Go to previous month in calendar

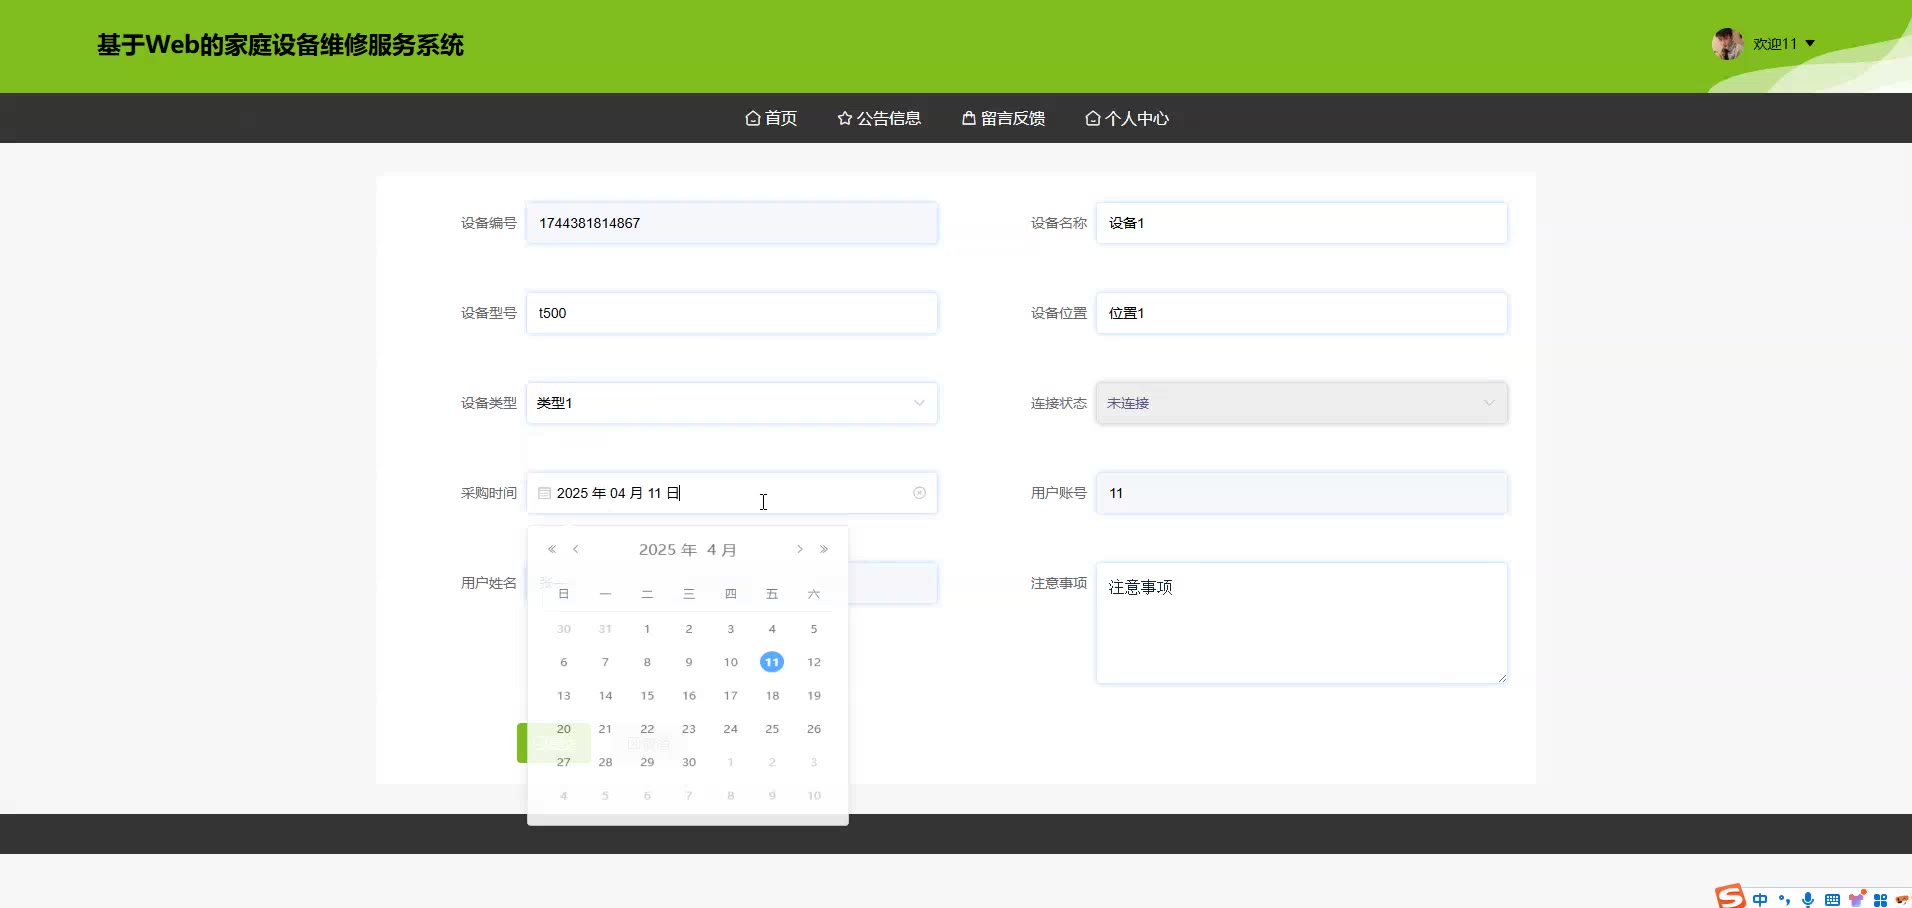[x=576, y=549]
